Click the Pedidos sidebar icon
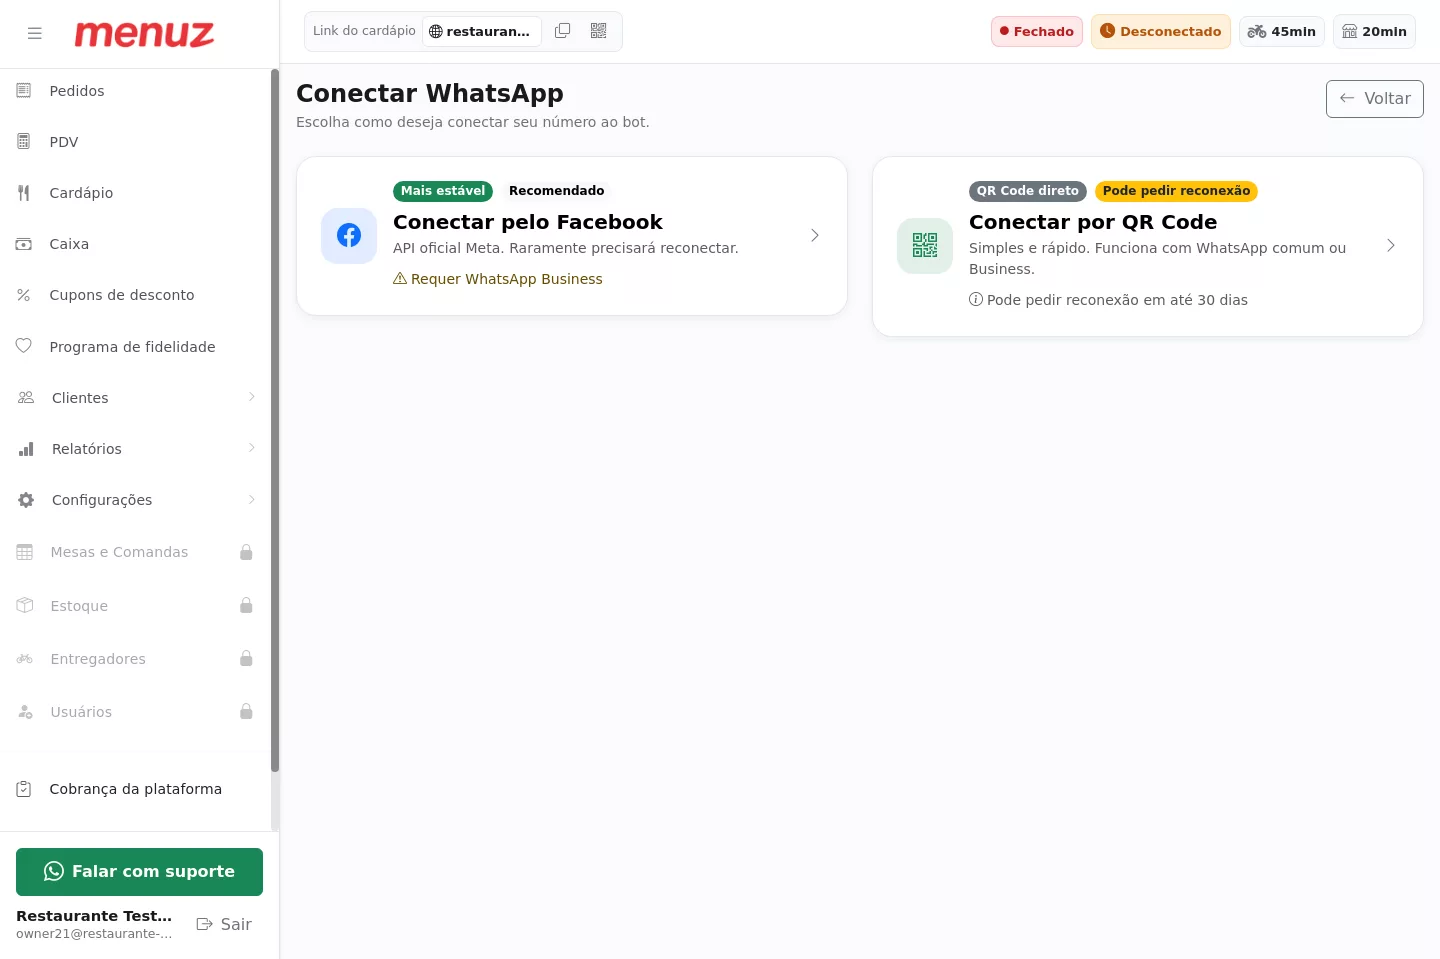The image size is (1440, 959). pos(24,91)
